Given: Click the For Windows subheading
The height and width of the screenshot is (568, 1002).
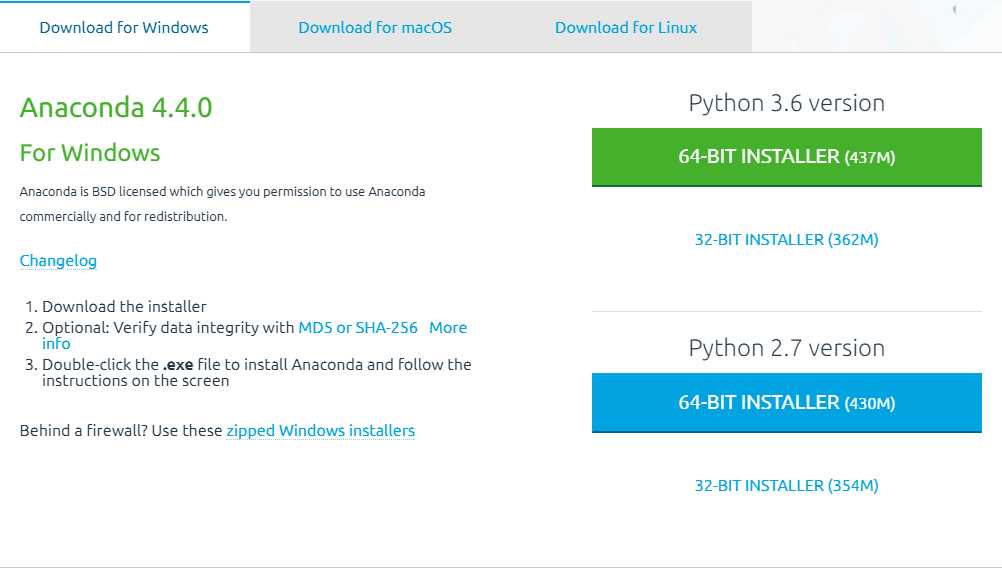Looking at the screenshot, I should [90, 153].
